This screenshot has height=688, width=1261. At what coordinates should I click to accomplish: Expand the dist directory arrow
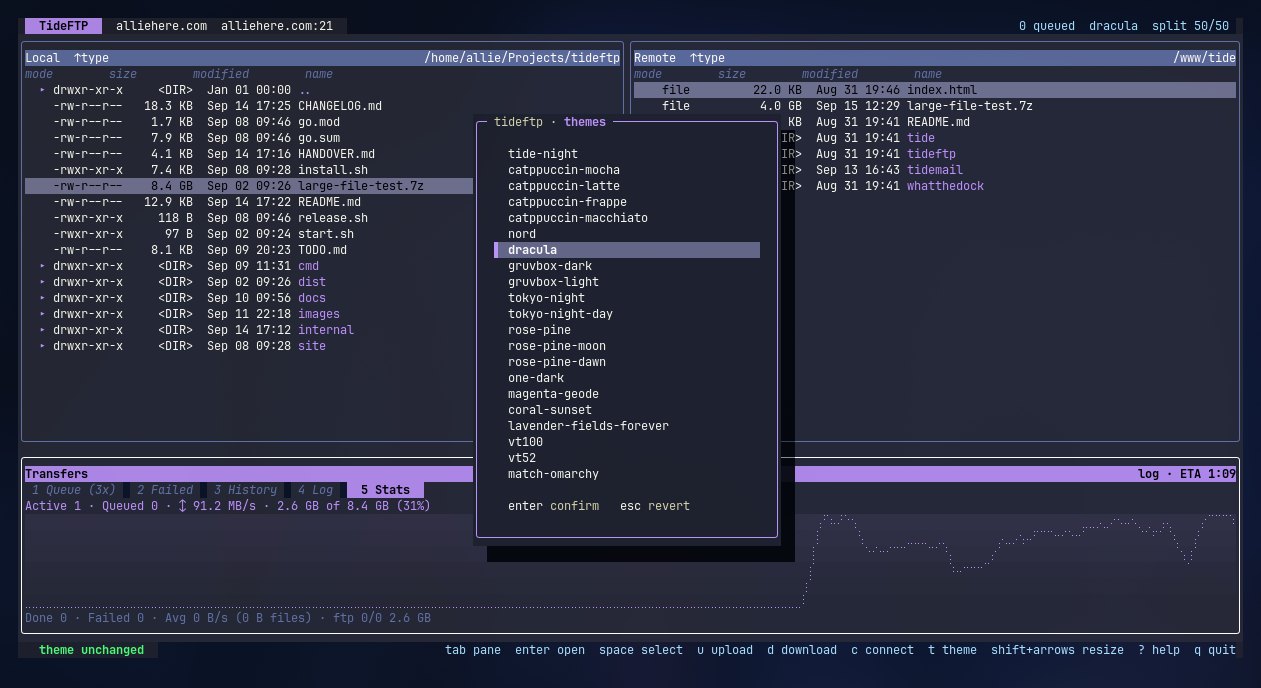point(42,282)
